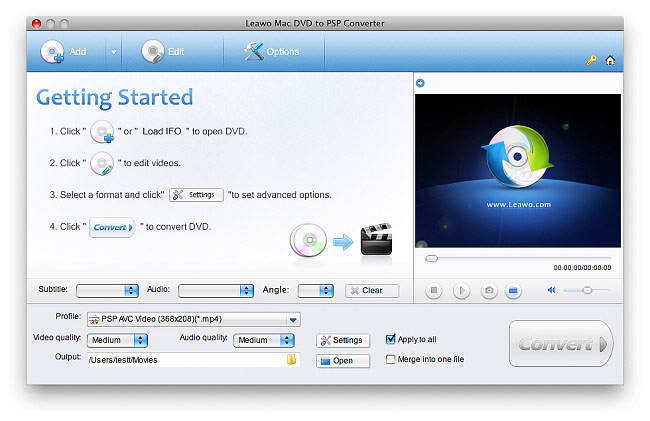Viewport: 650px width, 421px height.
Task: Click the edit video disc icon in step 2
Action: 102,164
